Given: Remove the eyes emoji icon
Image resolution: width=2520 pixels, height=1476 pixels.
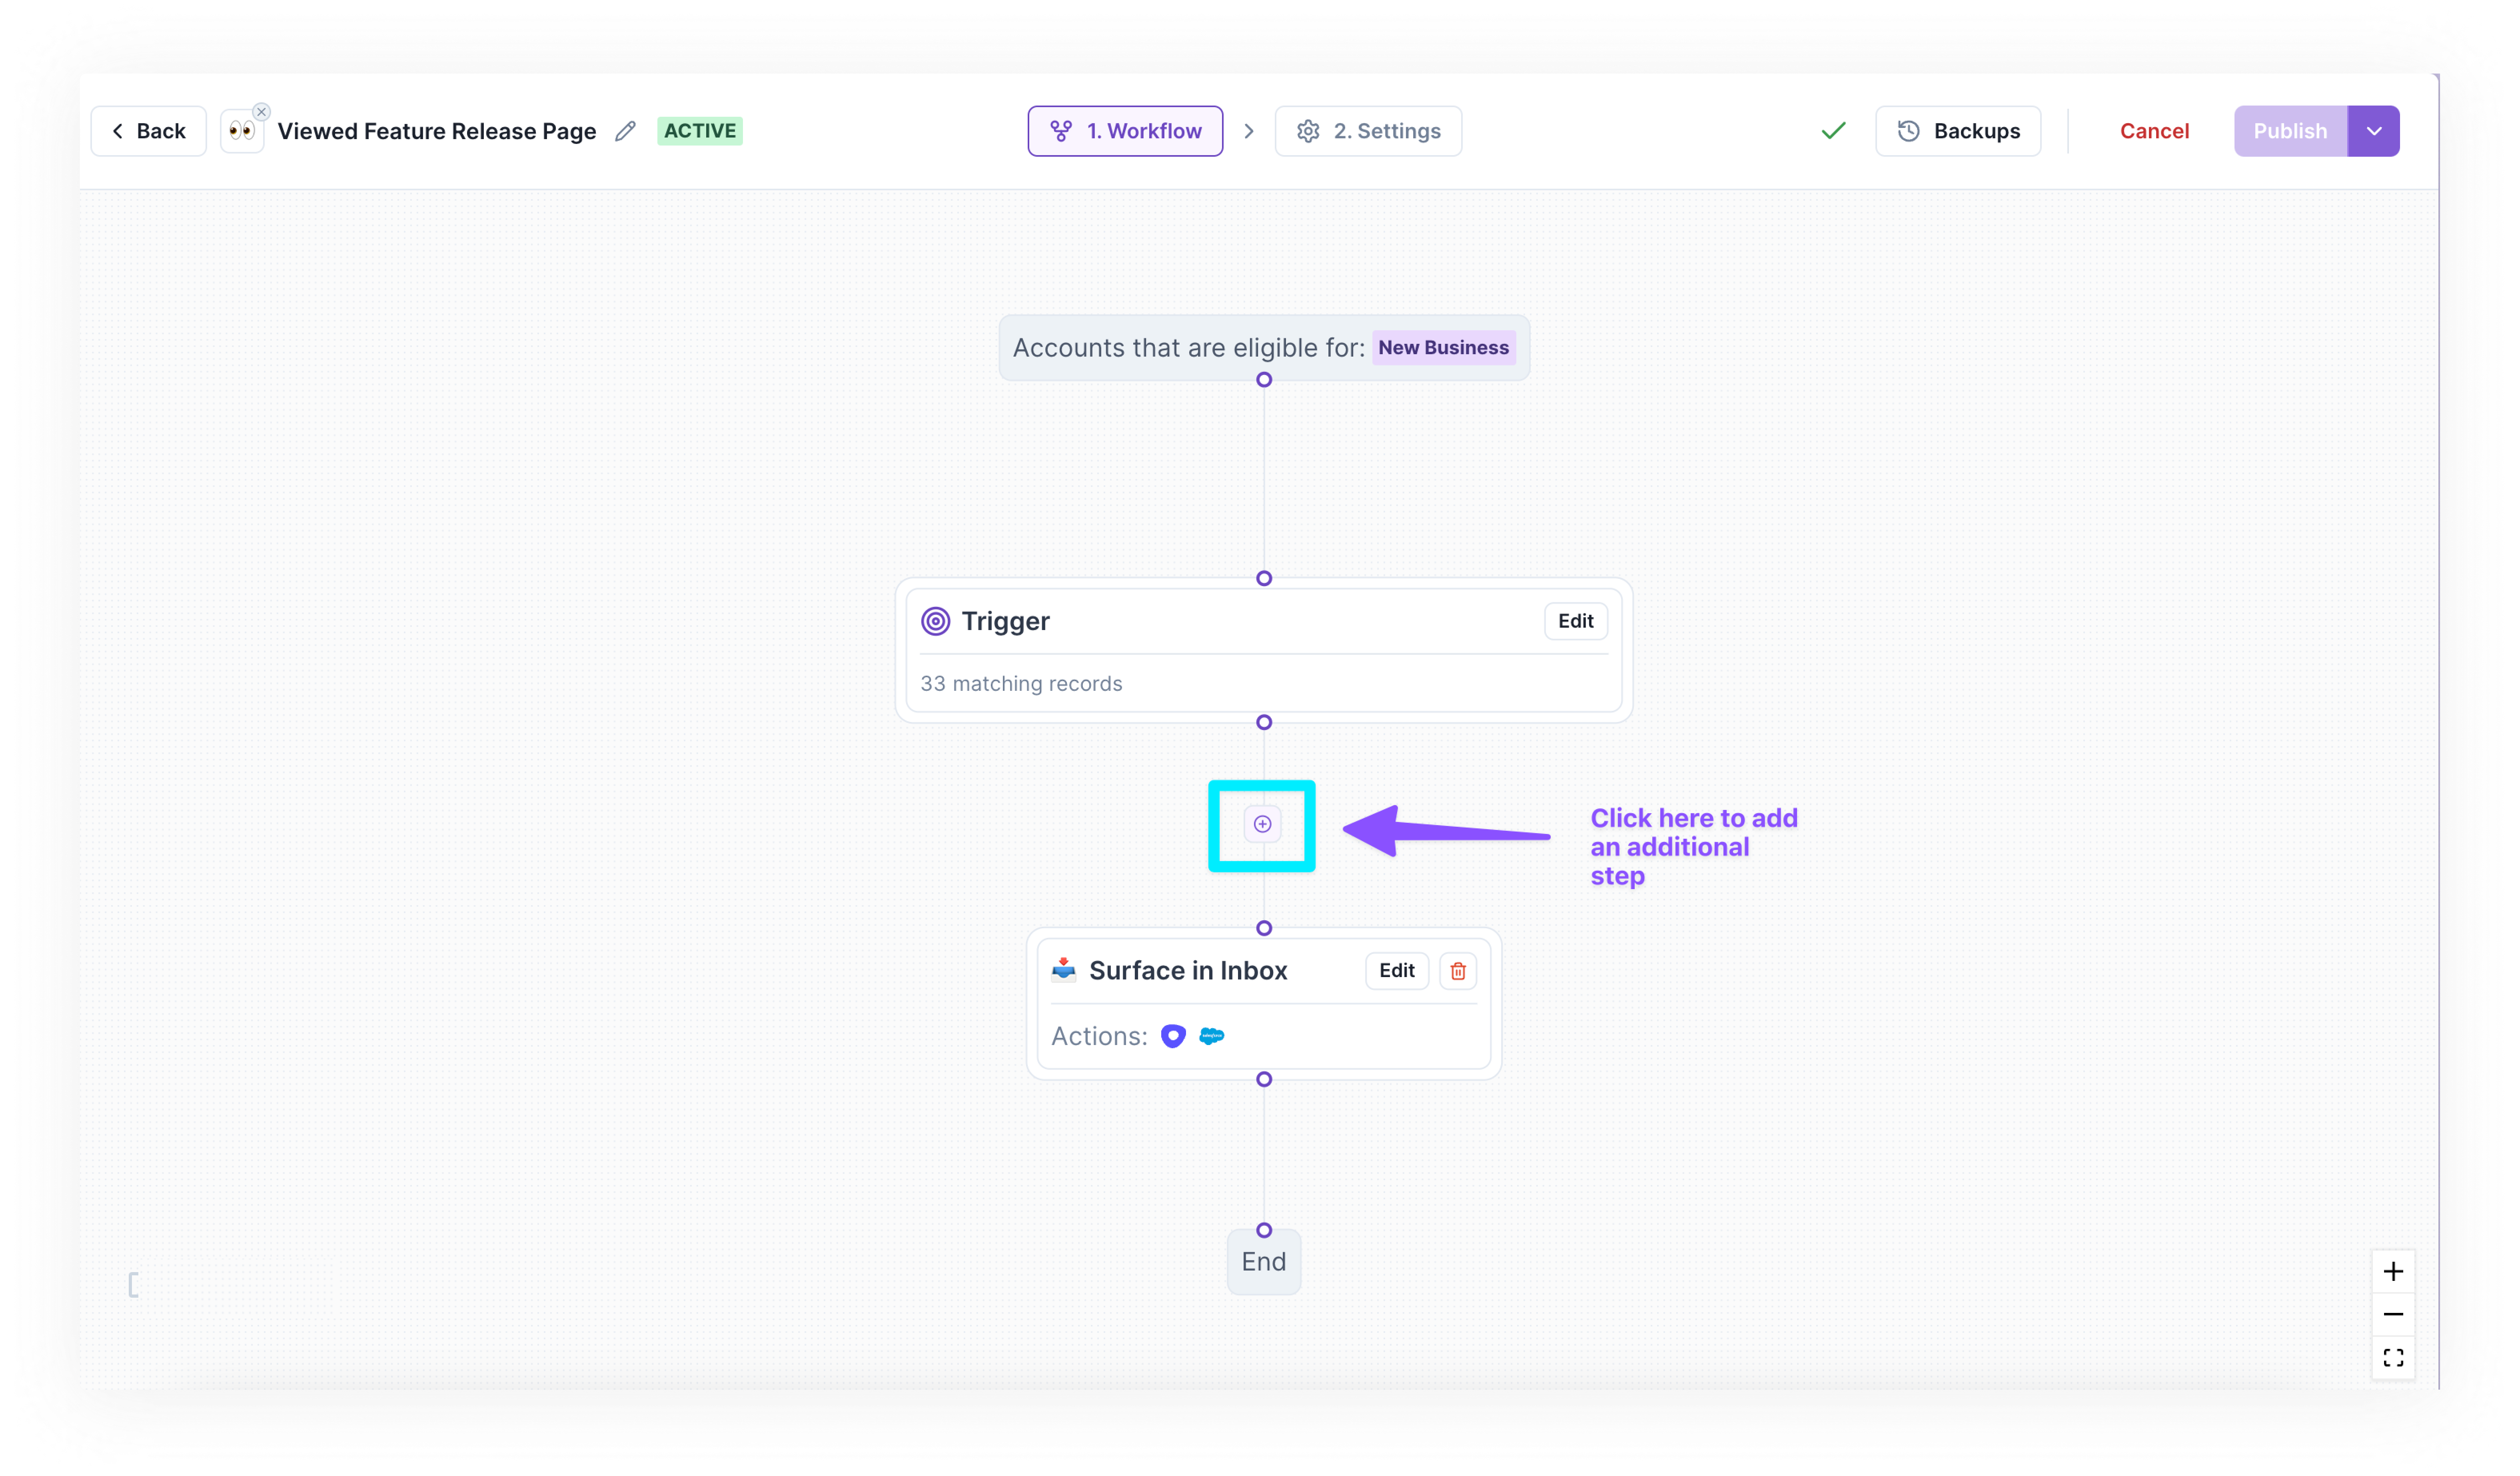Looking at the screenshot, I should [261, 112].
